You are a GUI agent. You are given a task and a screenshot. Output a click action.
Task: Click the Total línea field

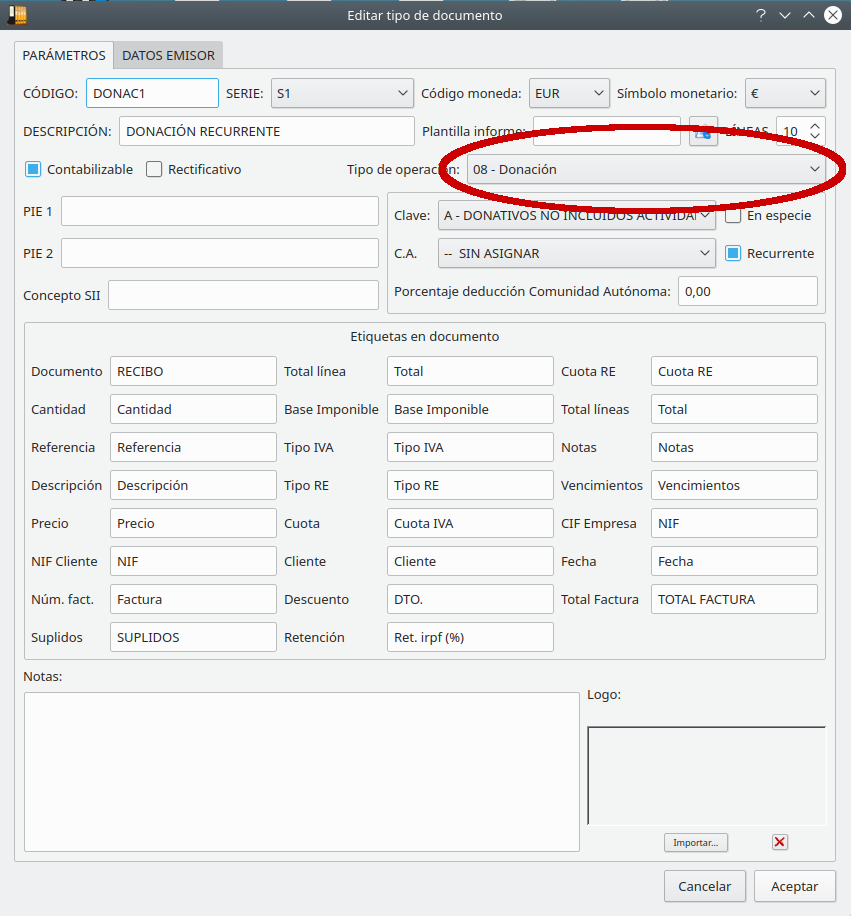pos(470,372)
